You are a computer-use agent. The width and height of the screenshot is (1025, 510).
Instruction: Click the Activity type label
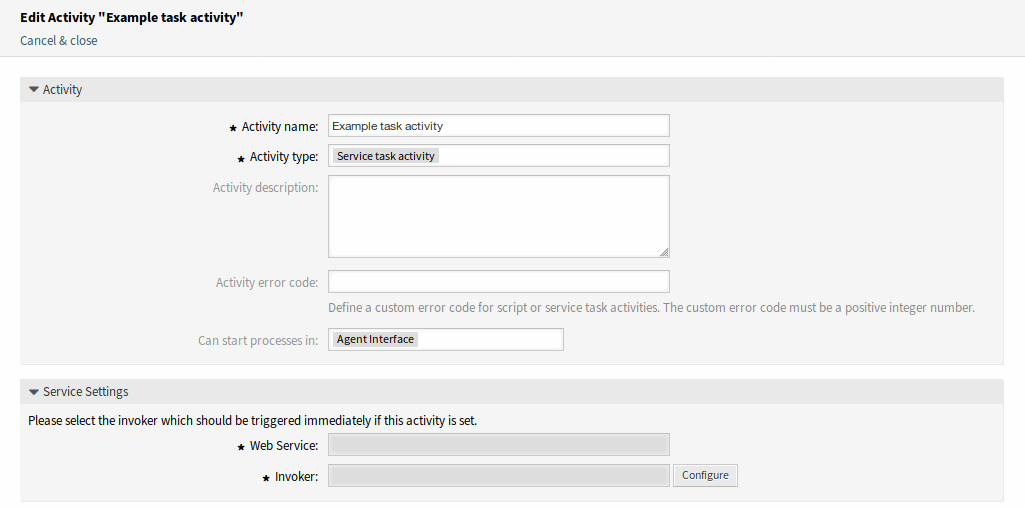click(283, 157)
